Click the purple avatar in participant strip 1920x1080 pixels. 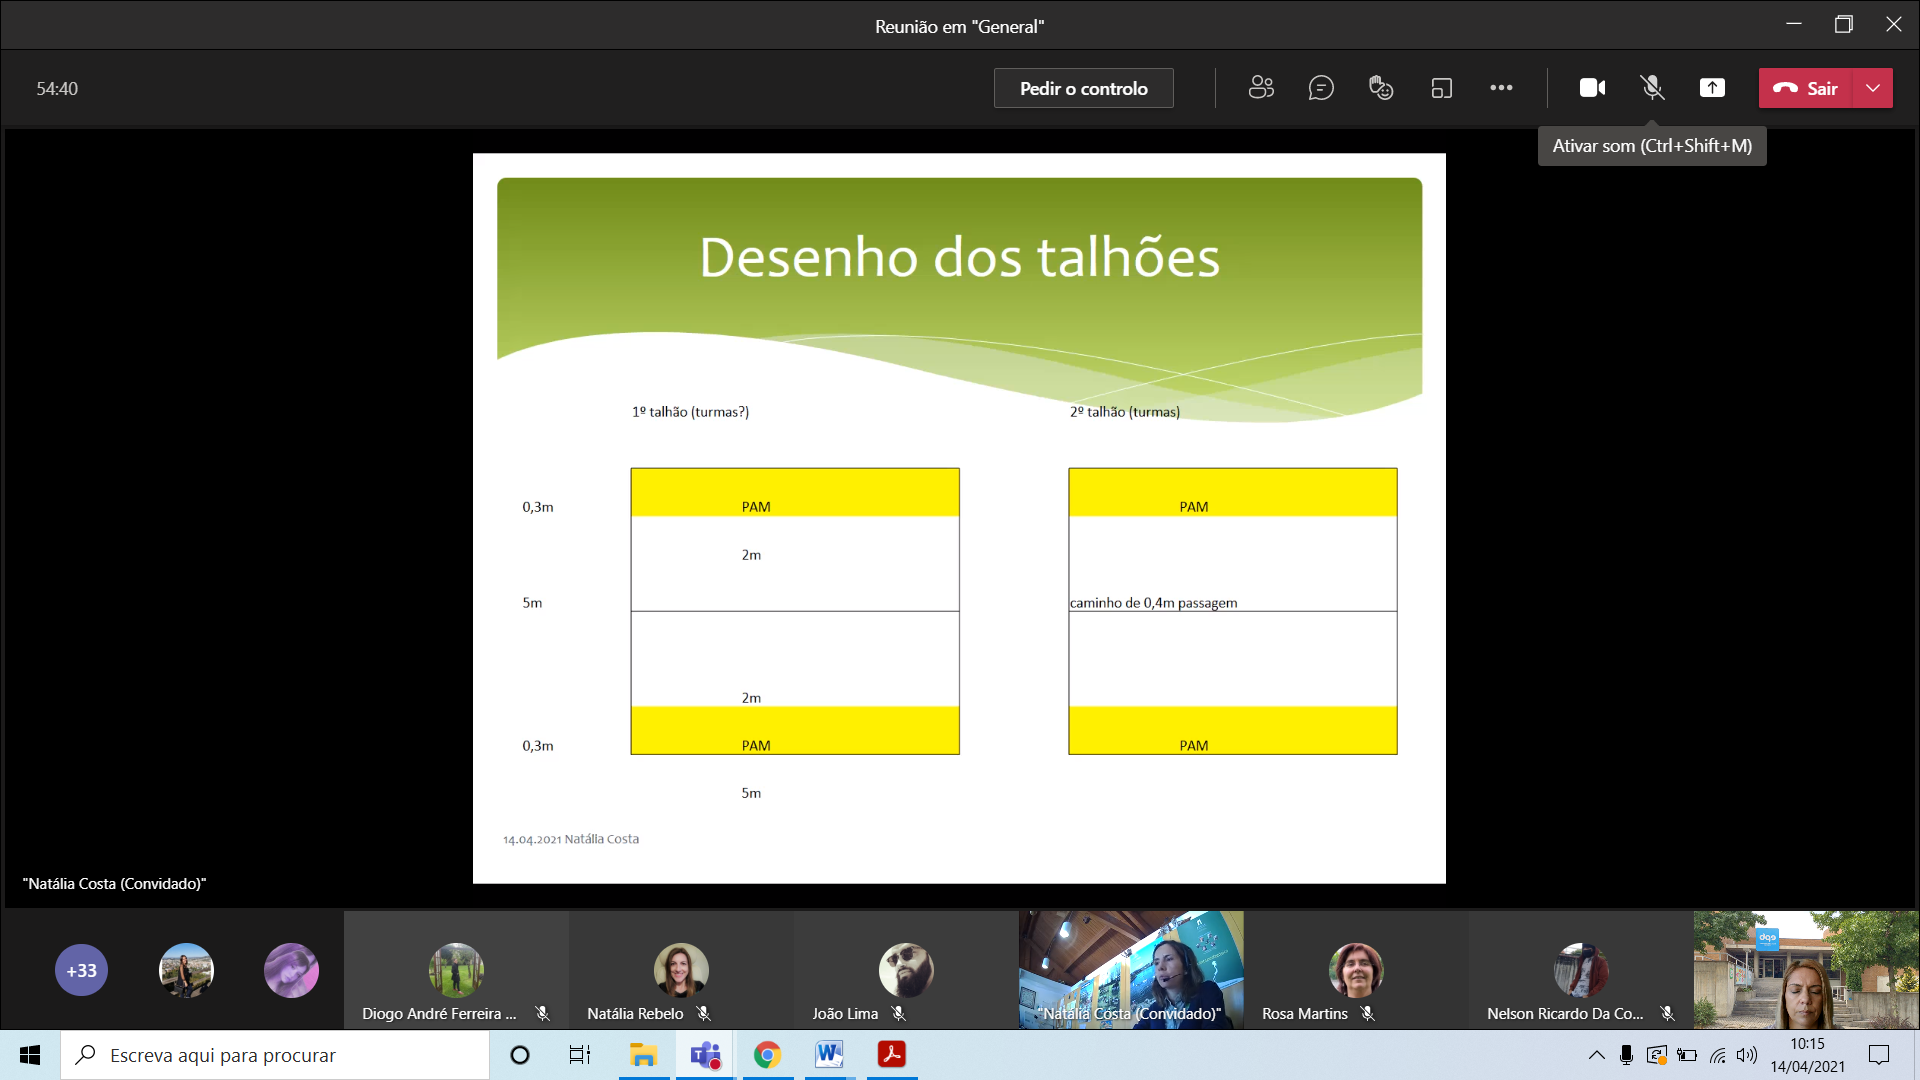point(291,970)
